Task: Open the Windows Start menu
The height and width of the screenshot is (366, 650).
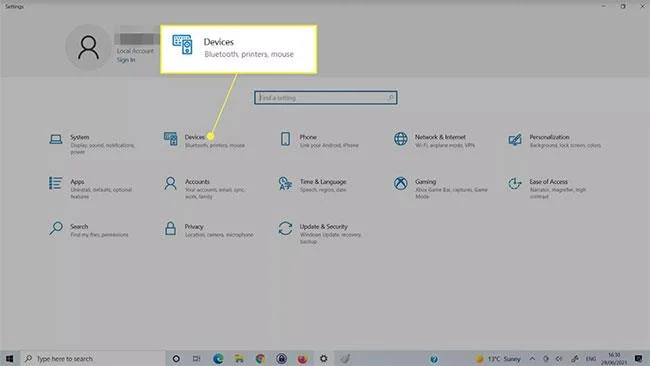Action: (10, 359)
